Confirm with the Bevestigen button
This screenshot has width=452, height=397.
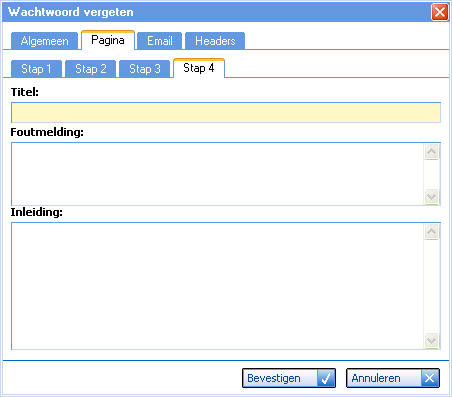[289, 378]
